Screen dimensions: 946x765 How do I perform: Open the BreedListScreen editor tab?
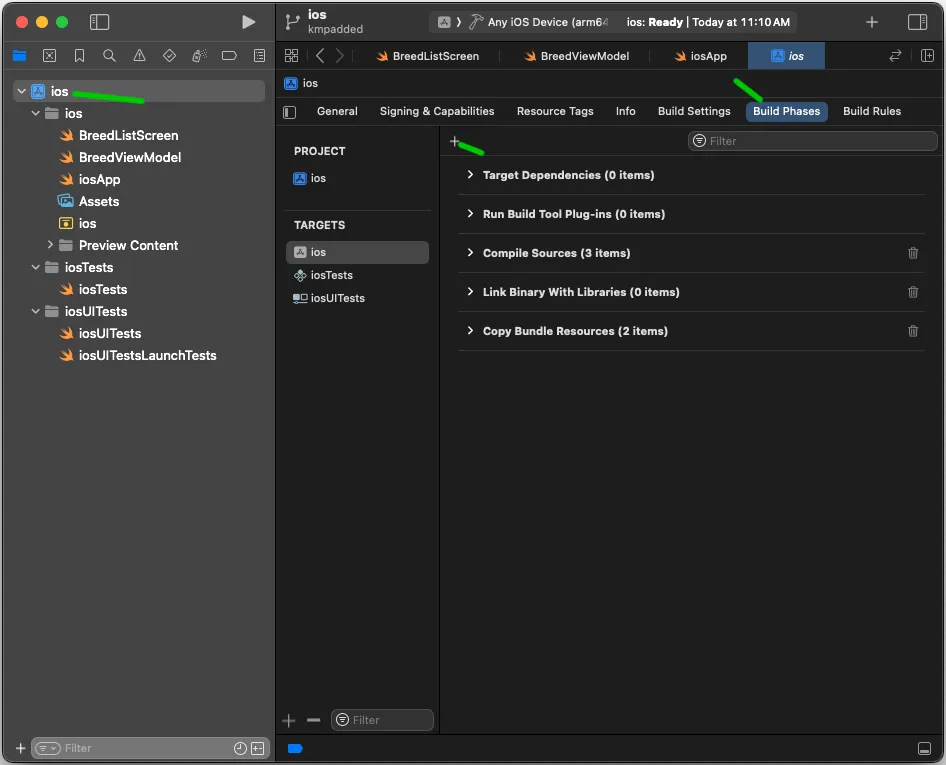(x=428, y=56)
